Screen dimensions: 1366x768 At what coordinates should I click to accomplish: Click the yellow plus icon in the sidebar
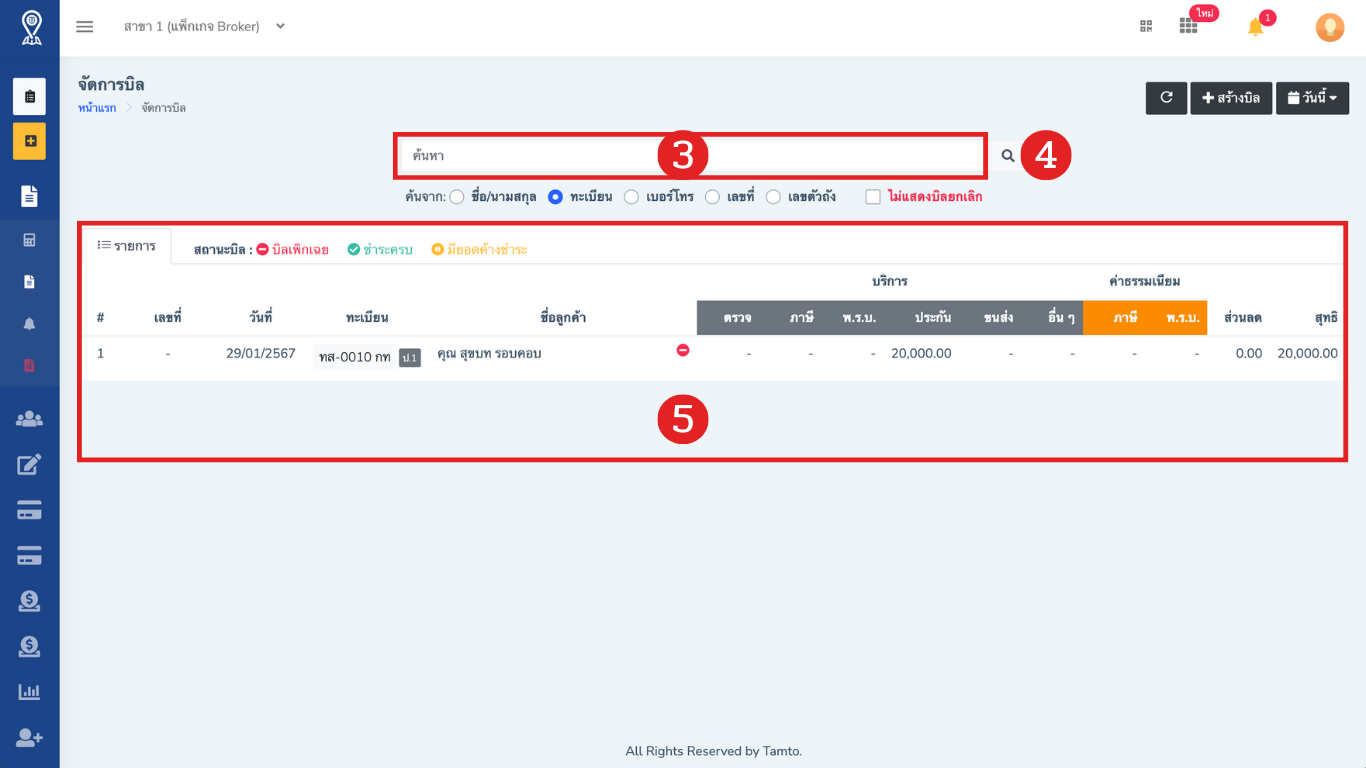(29, 141)
